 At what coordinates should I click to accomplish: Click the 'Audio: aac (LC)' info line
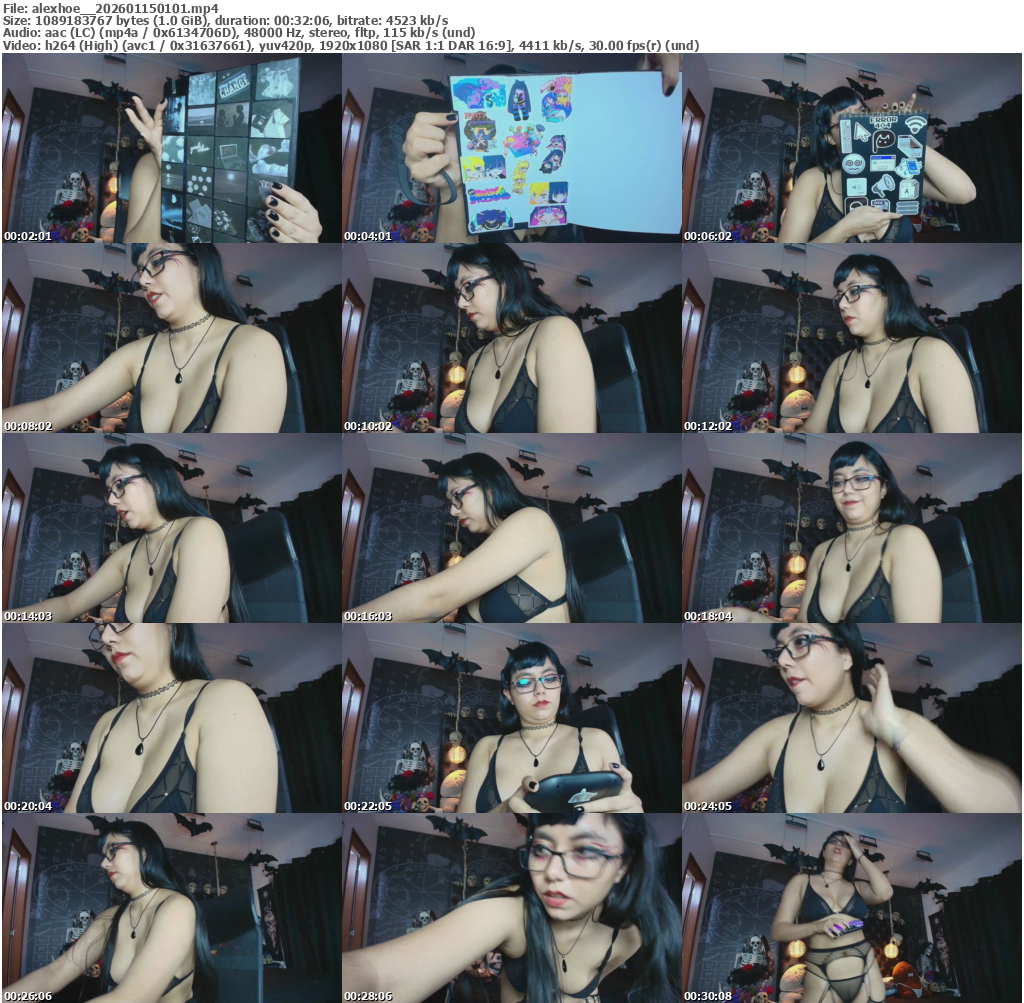(x=239, y=33)
